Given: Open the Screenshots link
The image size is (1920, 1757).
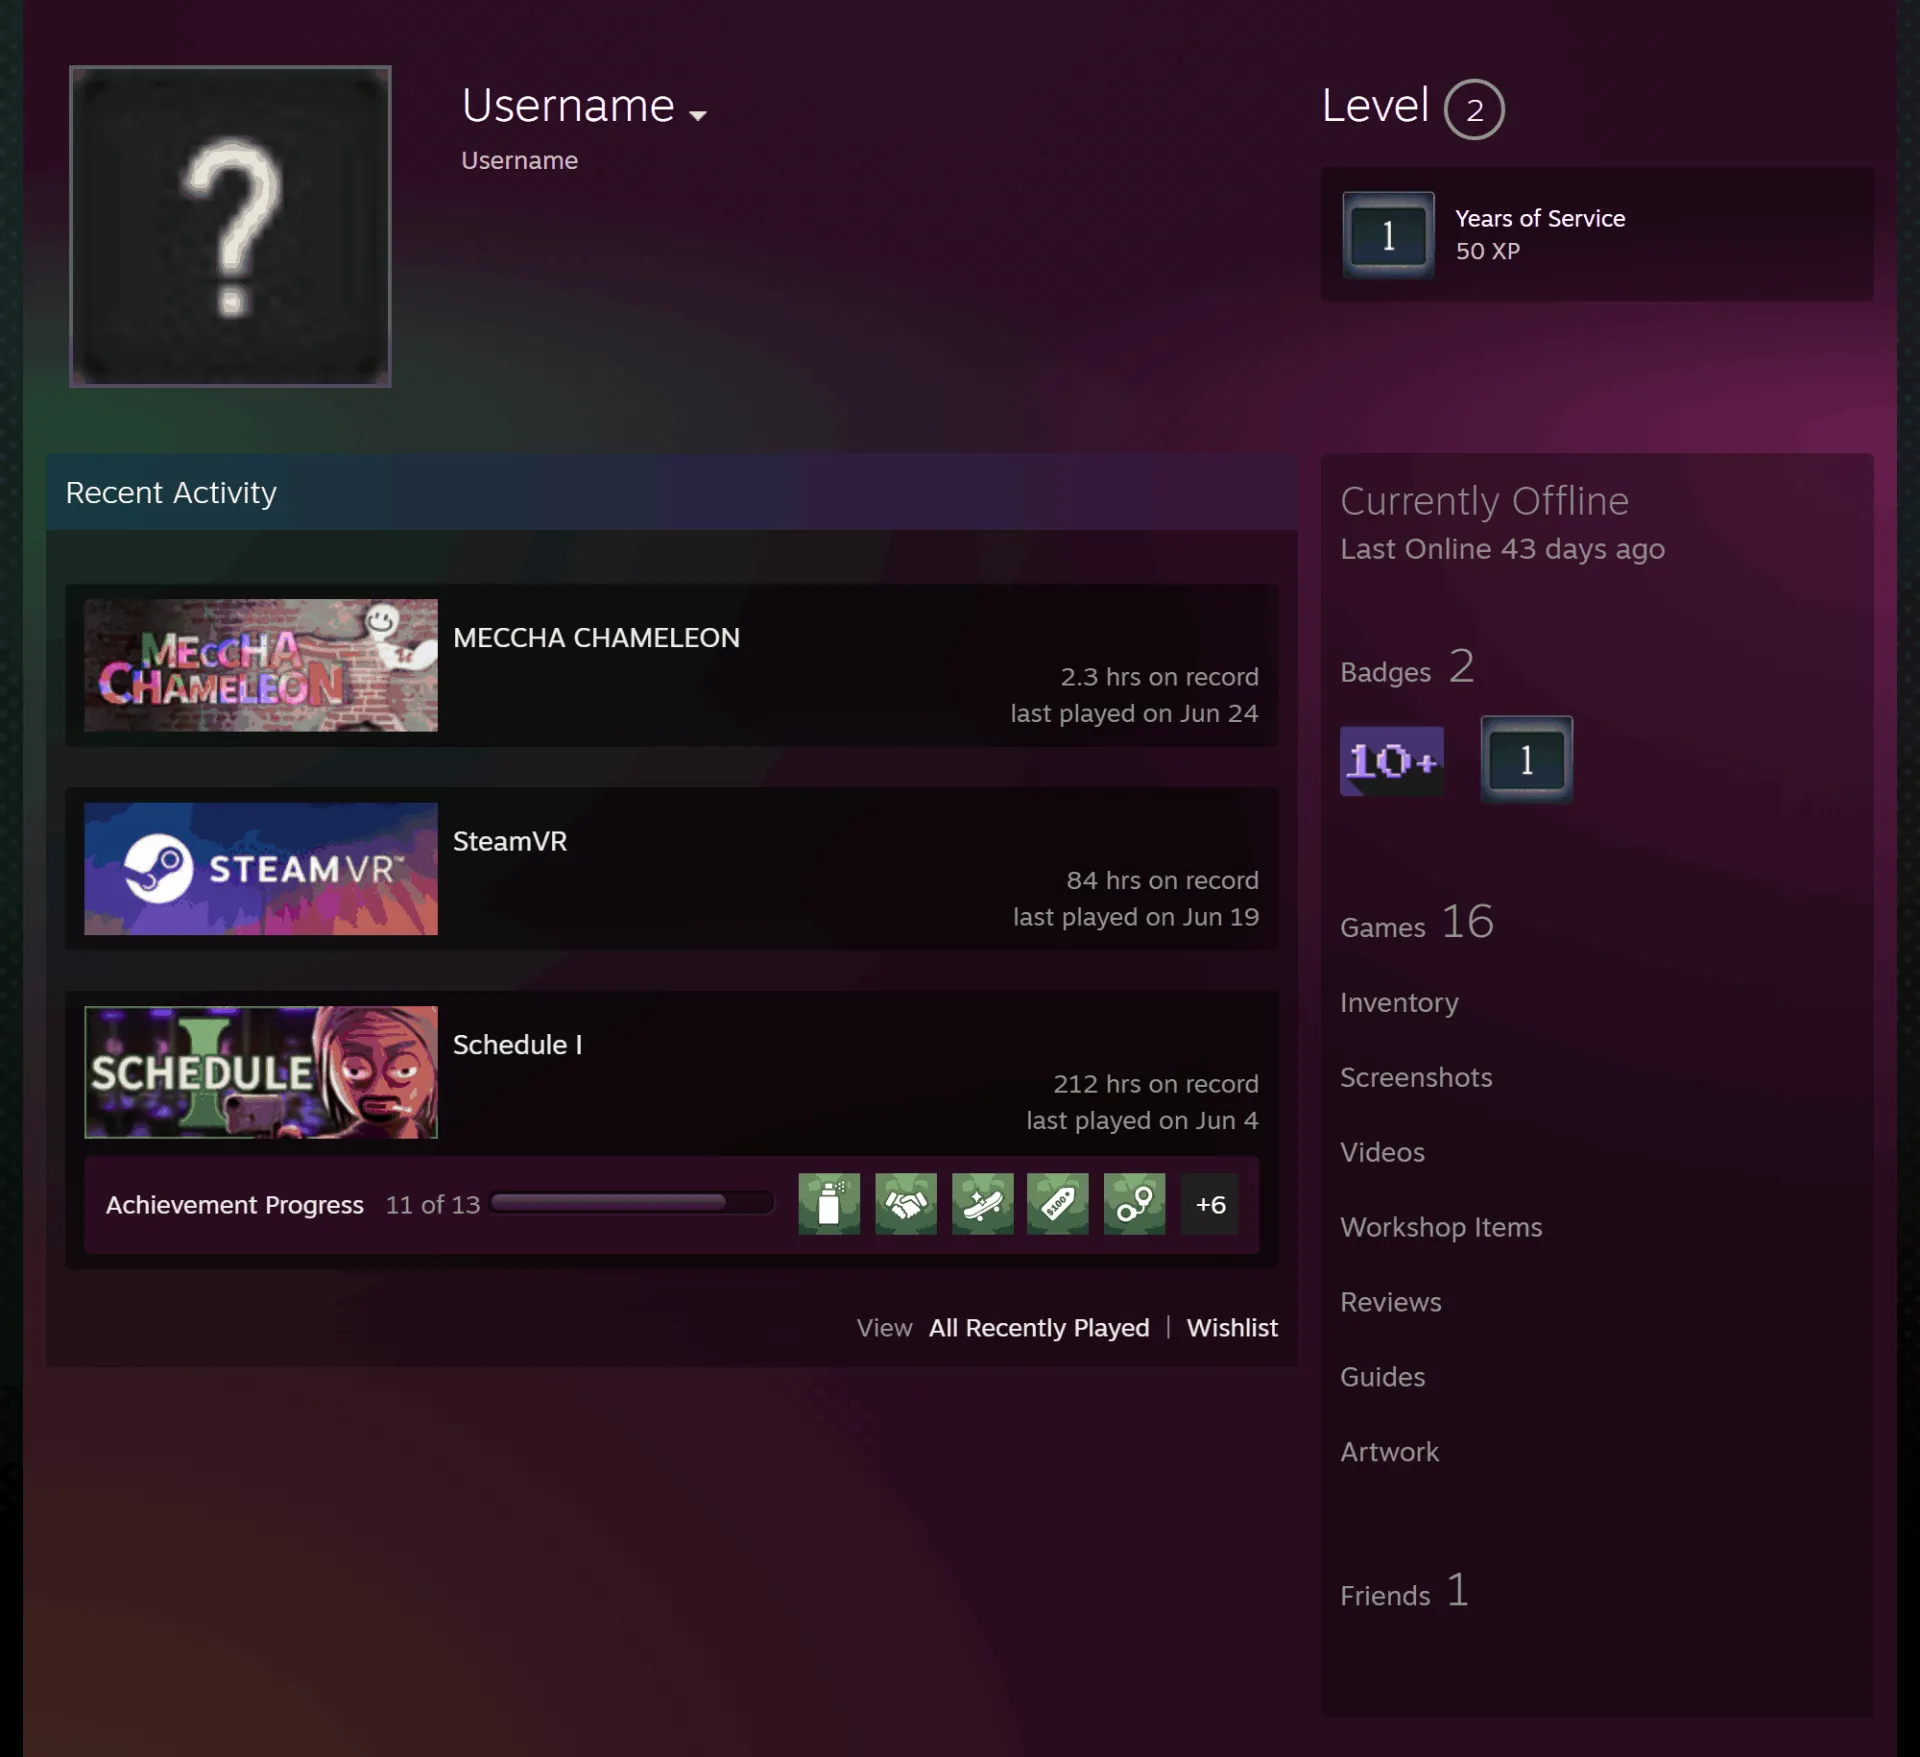Looking at the screenshot, I should 1416,1077.
